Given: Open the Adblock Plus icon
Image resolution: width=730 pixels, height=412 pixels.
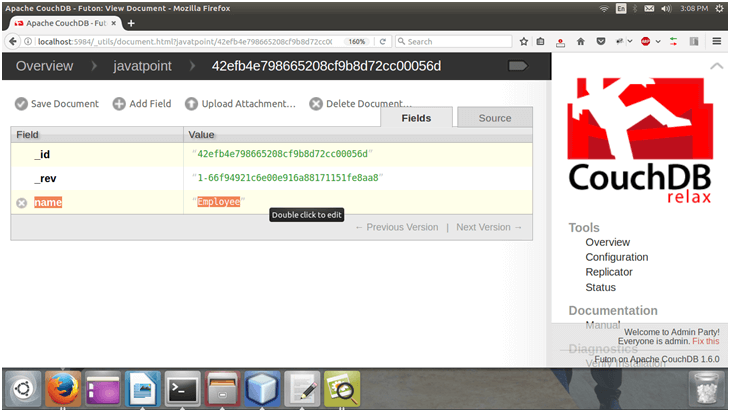Looking at the screenshot, I should [x=645, y=41].
